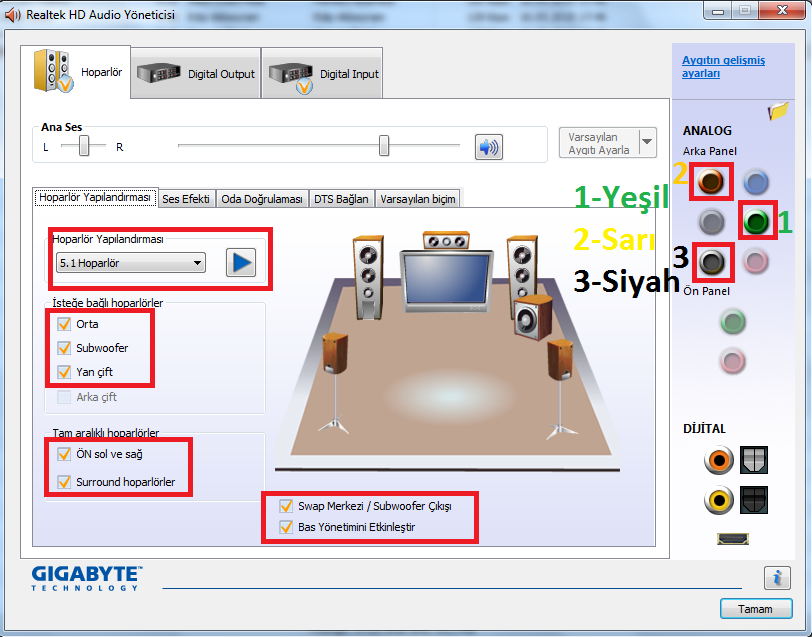812x637 pixels.
Task: Click the upper optical digital connector icon
Action: pos(753,460)
